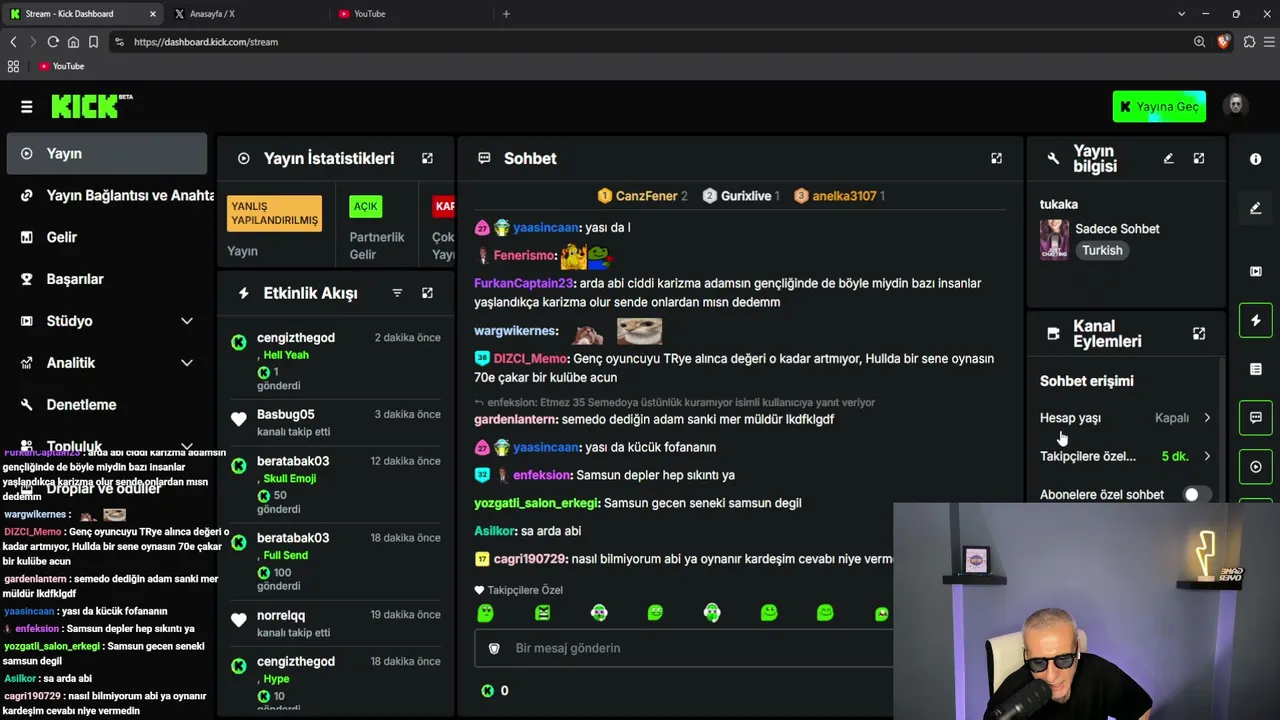Go to the browser home page

[x=73, y=42]
